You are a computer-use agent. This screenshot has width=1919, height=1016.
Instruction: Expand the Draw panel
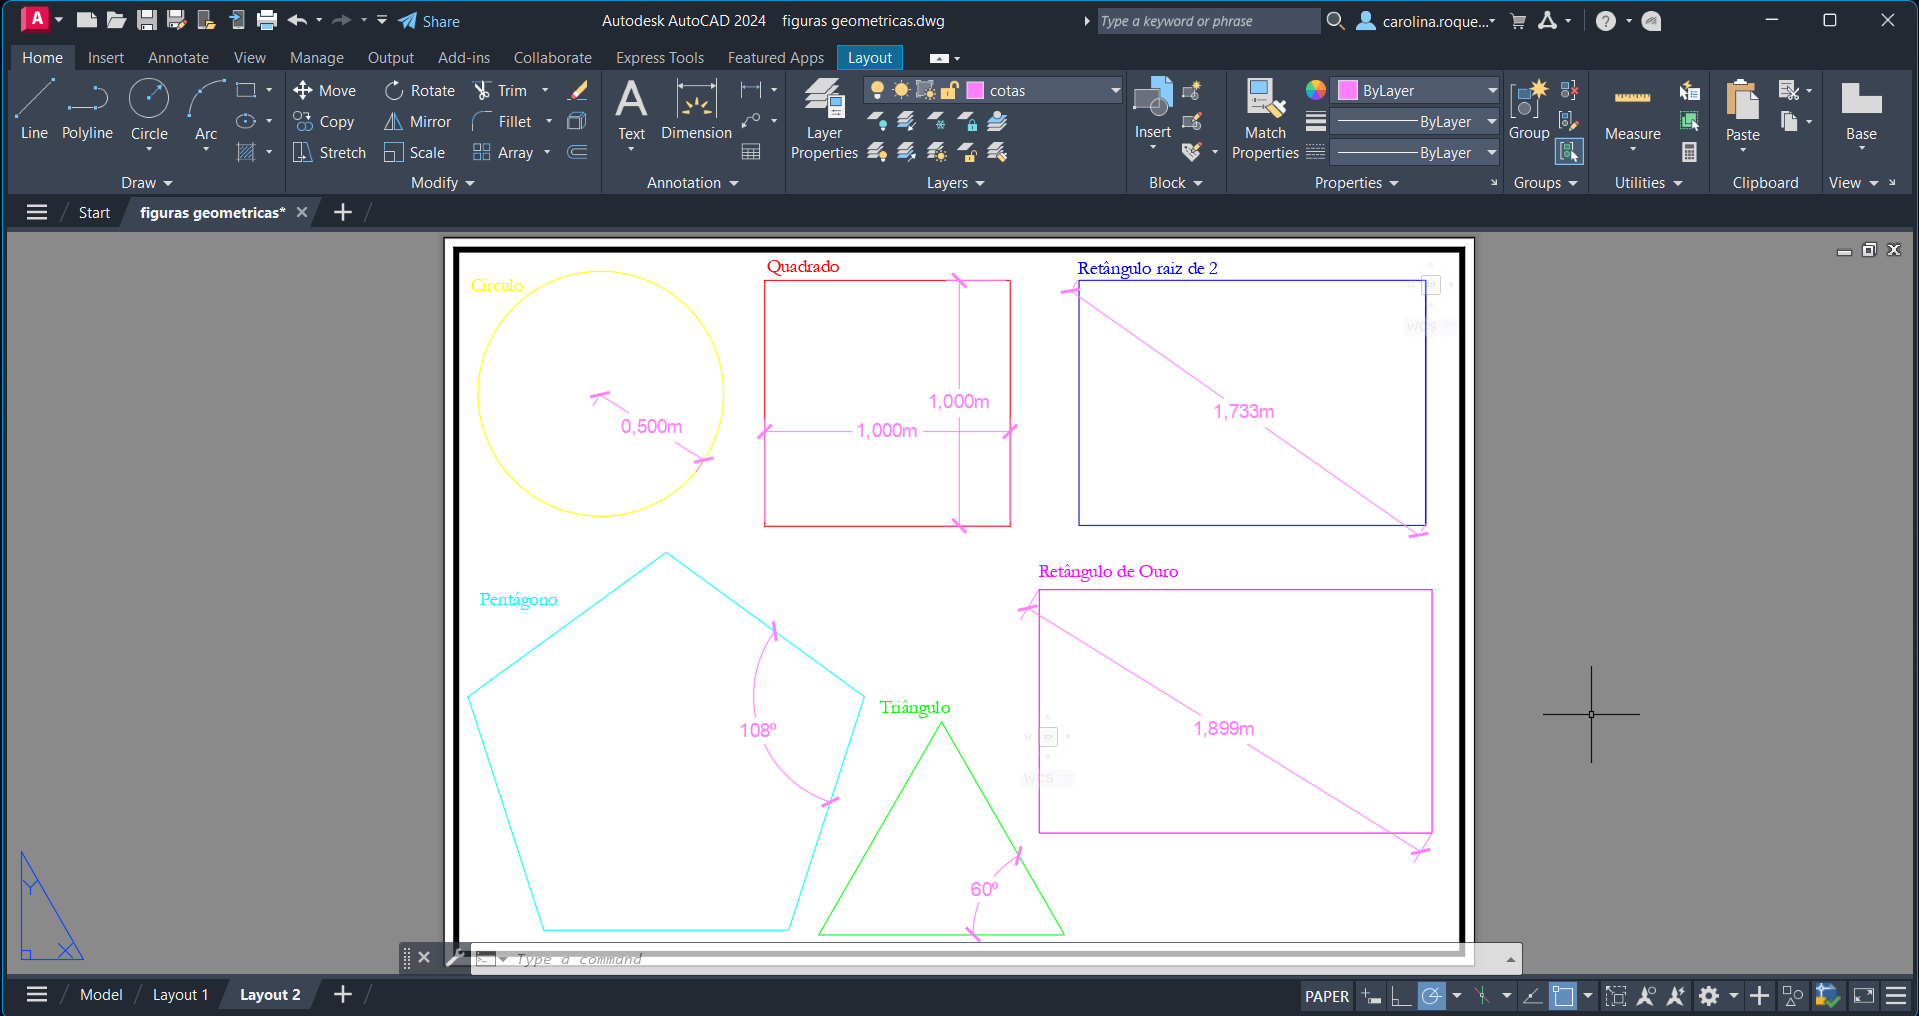(x=147, y=183)
